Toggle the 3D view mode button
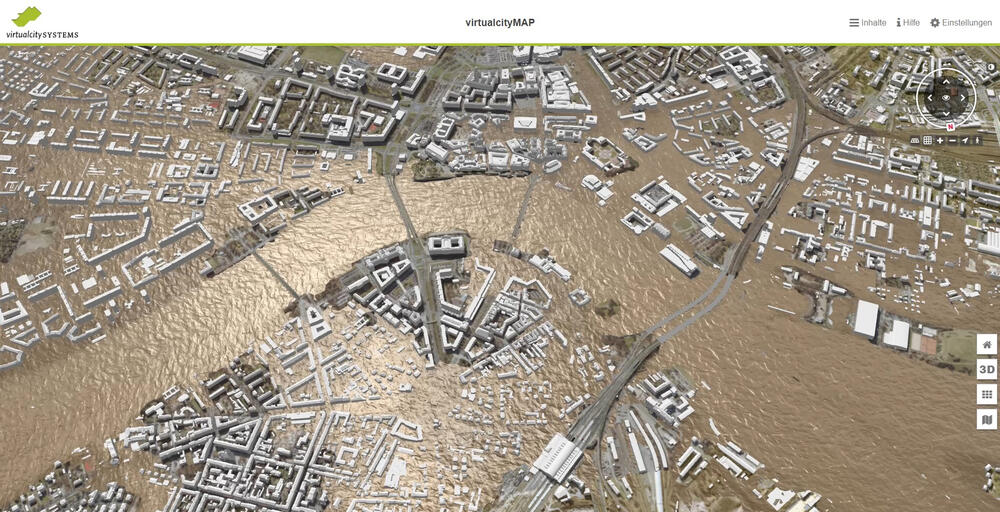This screenshot has width=1000, height=512. click(x=986, y=370)
